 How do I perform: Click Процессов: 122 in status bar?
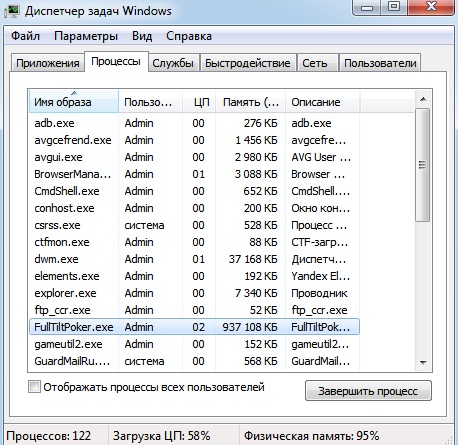[x=49, y=436]
